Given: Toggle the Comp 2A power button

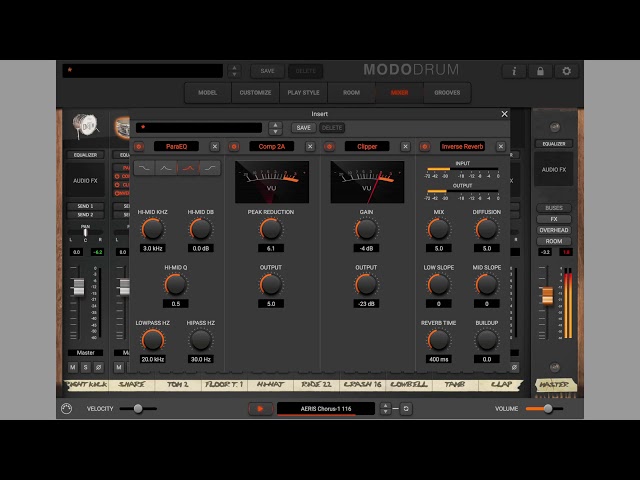Looking at the screenshot, I should 234,147.
